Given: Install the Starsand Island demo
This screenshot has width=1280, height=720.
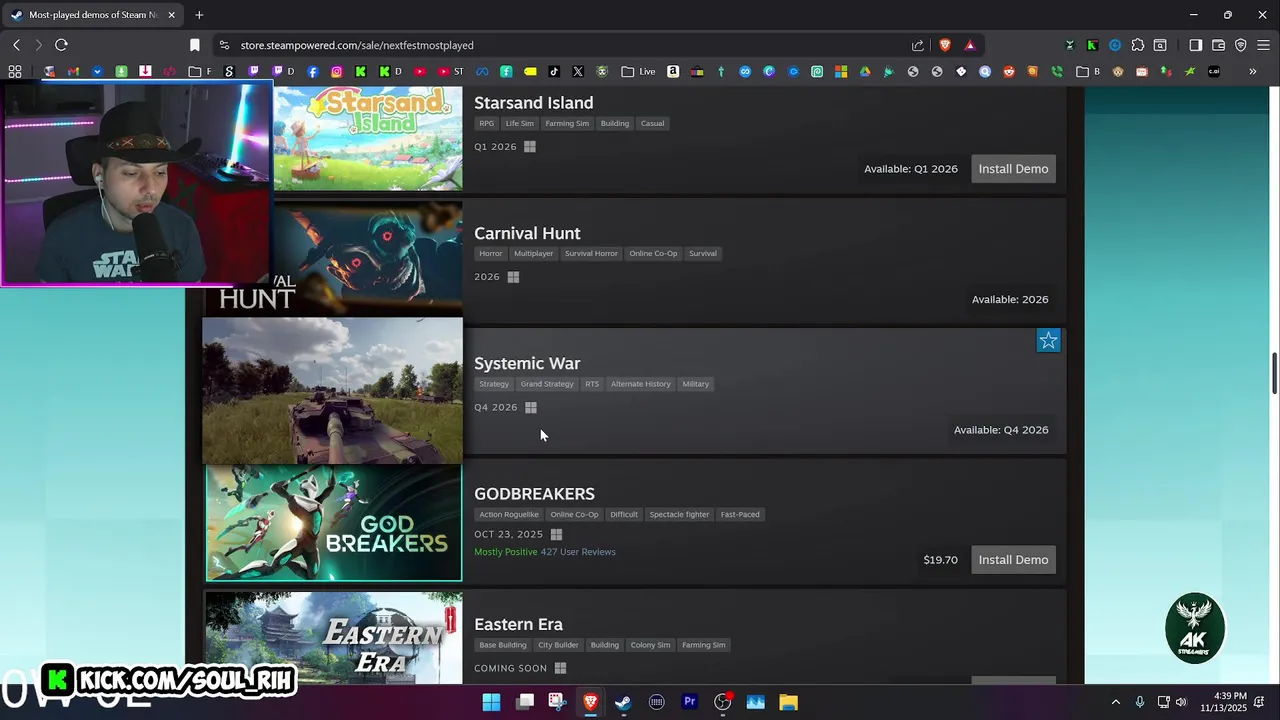Looking at the screenshot, I should click(x=1013, y=169).
